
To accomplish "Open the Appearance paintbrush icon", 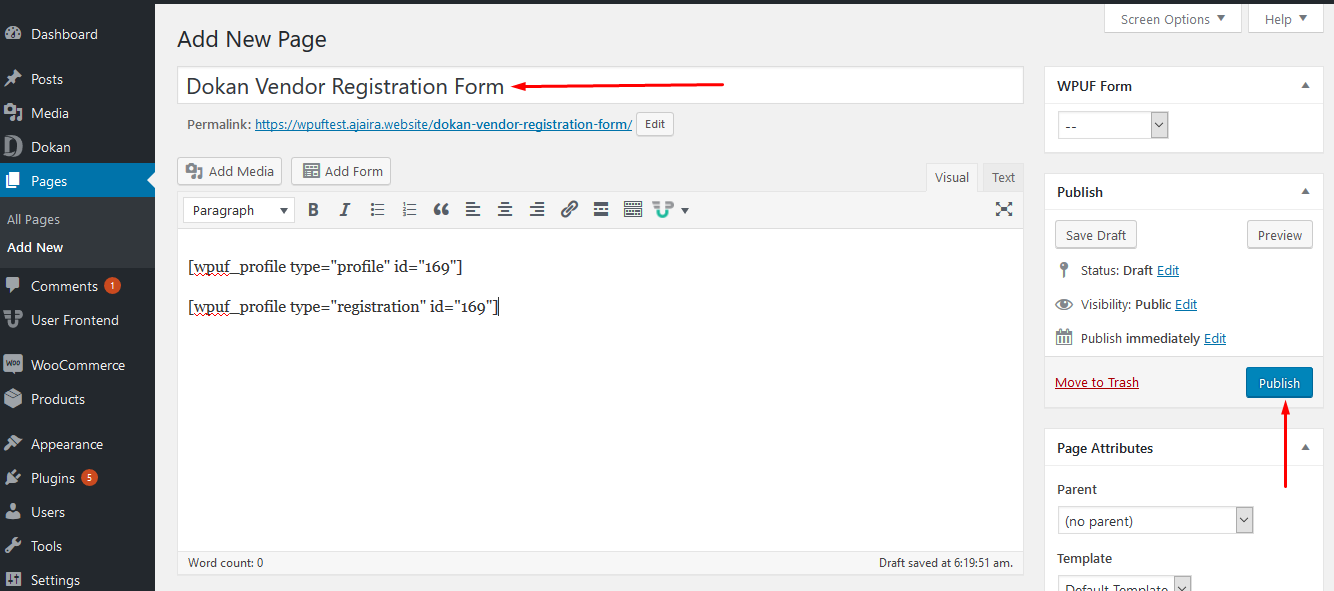I will 13,444.
